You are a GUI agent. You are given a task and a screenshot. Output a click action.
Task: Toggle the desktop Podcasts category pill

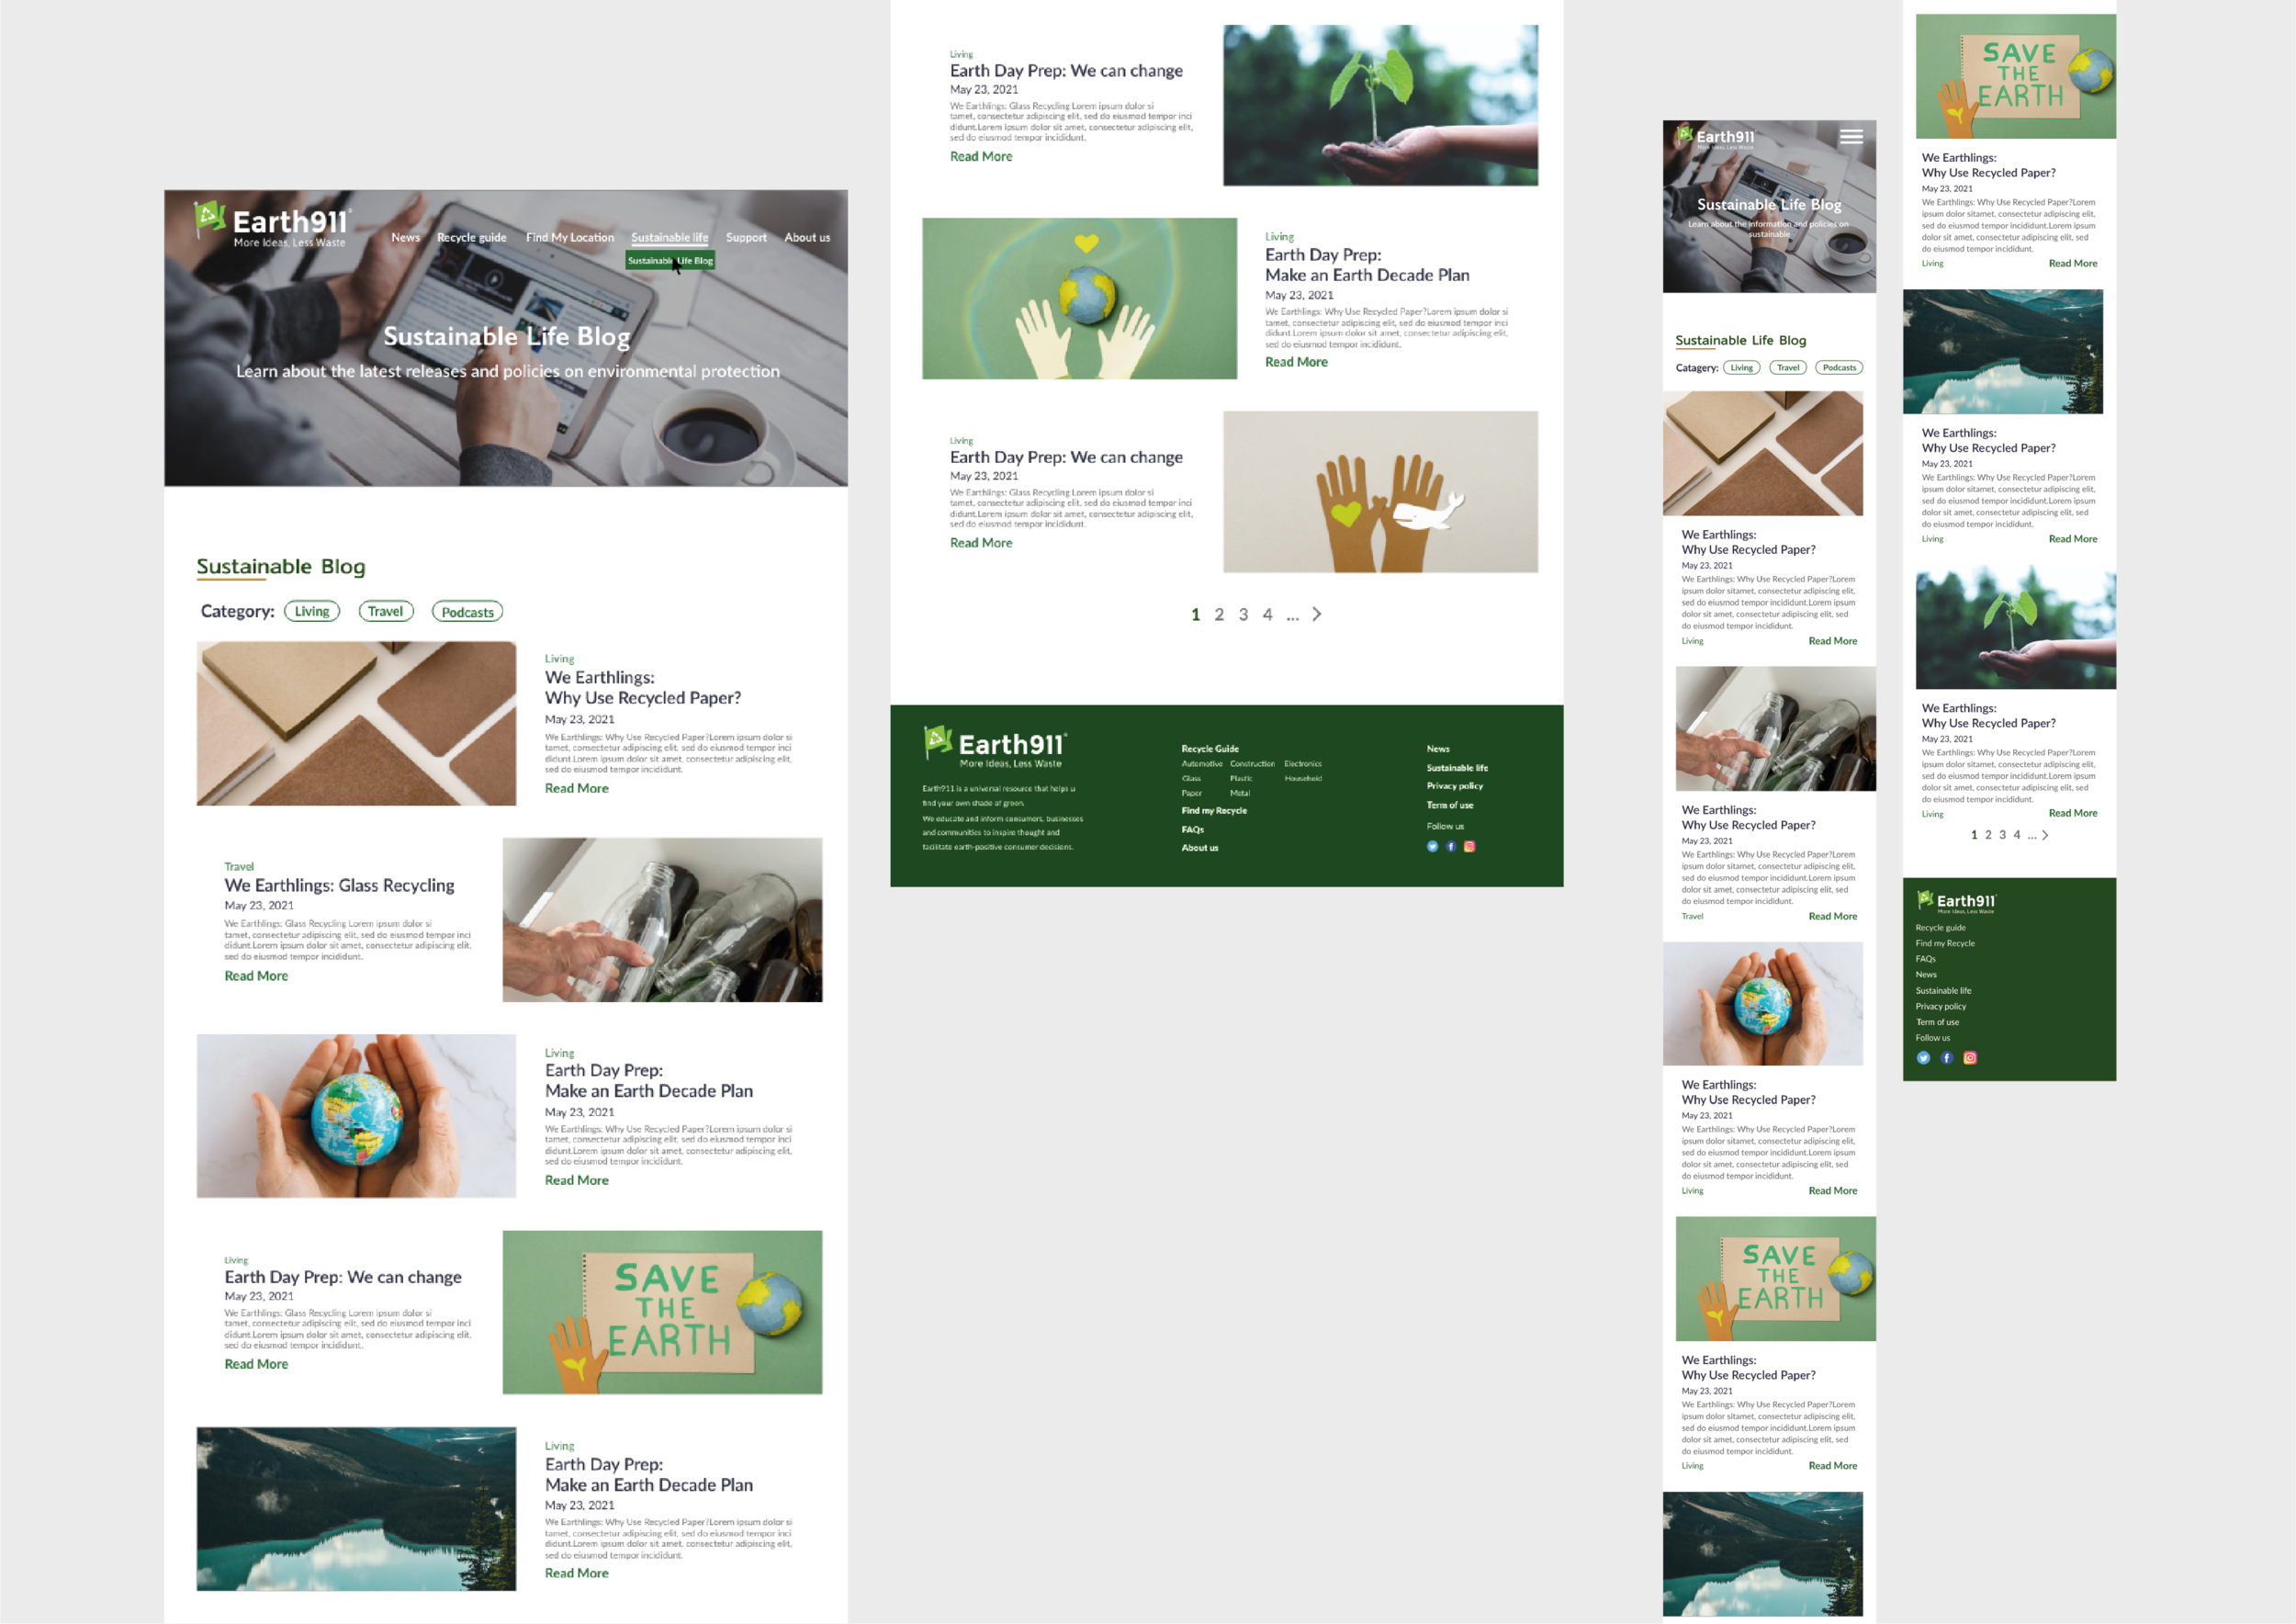(467, 612)
